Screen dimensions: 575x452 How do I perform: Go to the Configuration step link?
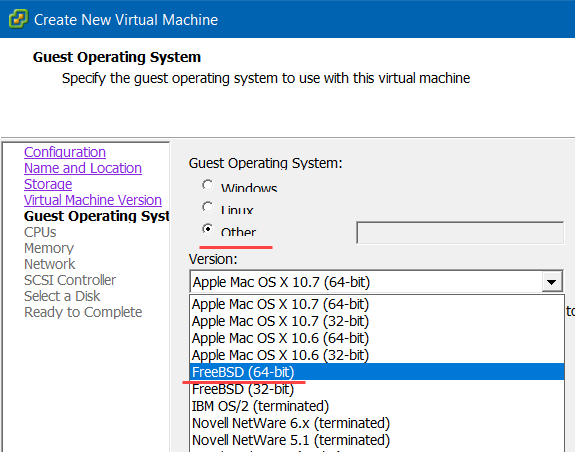click(65, 152)
